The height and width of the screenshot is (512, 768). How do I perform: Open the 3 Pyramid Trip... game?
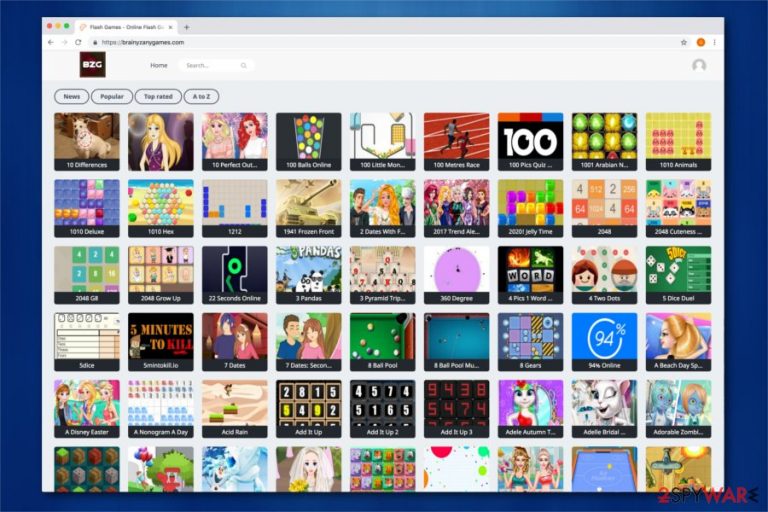pyautogui.click(x=383, y=275)
